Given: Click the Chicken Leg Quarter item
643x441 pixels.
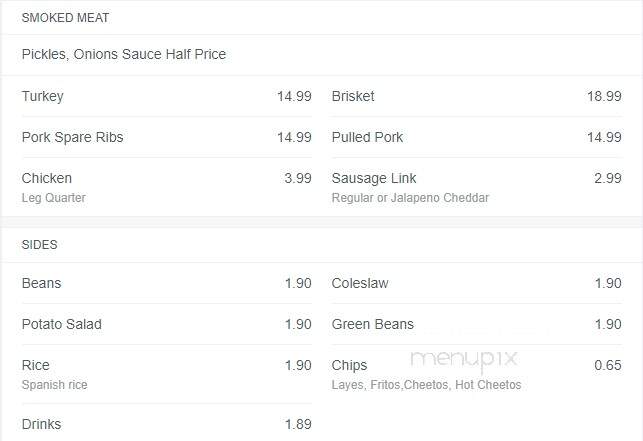Looking at the screenshot, I should pos(166,187).
